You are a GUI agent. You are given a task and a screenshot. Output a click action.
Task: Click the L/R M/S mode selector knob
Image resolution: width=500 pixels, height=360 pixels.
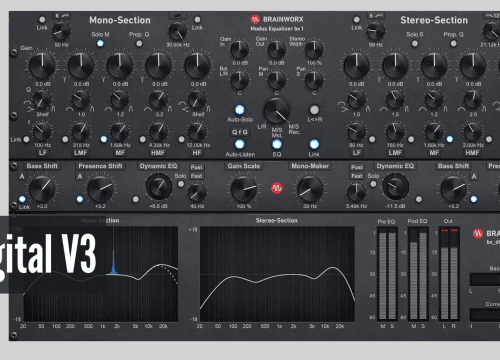pos(277,111)
